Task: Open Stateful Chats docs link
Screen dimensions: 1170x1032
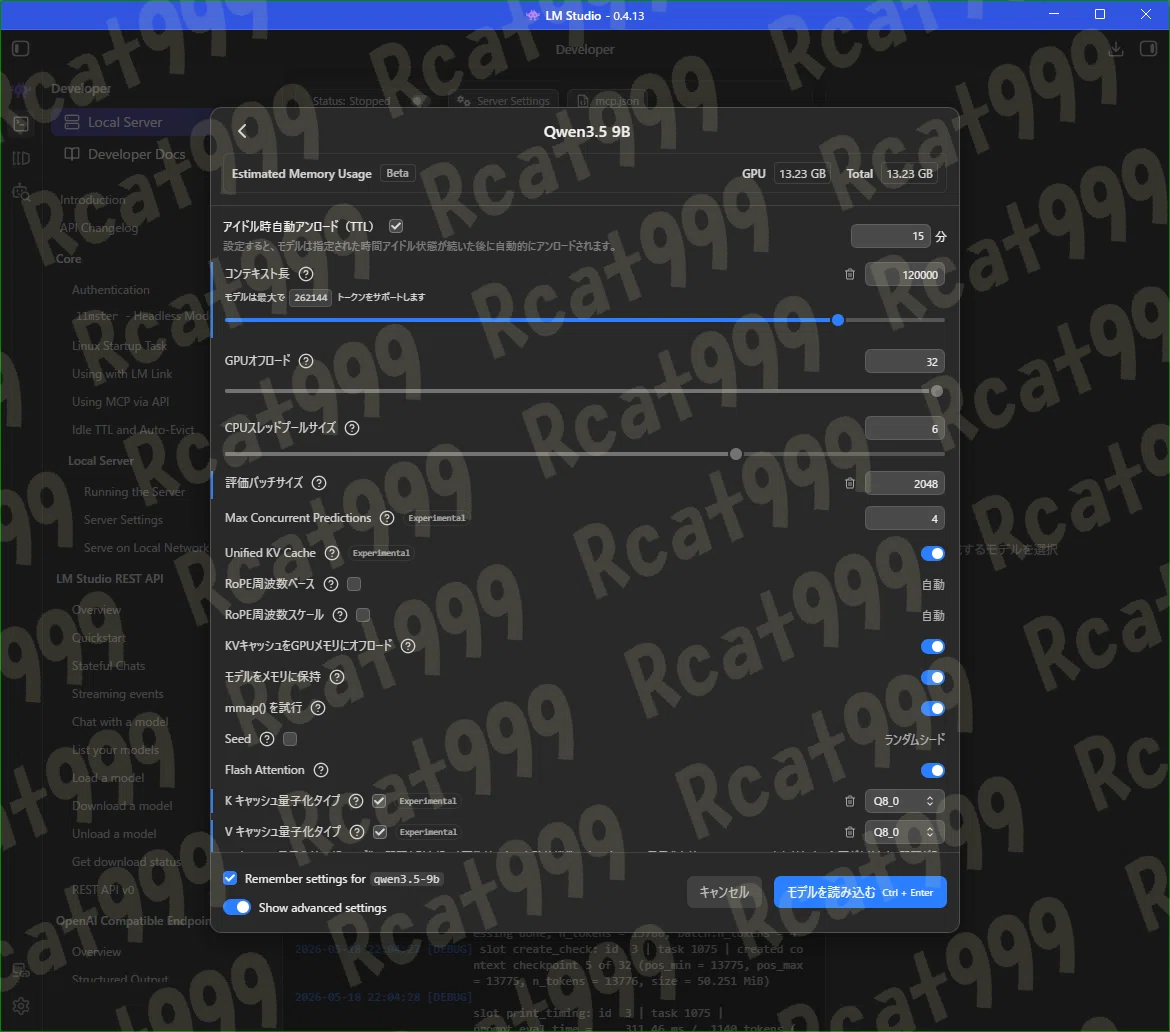Action: point(108,666)
